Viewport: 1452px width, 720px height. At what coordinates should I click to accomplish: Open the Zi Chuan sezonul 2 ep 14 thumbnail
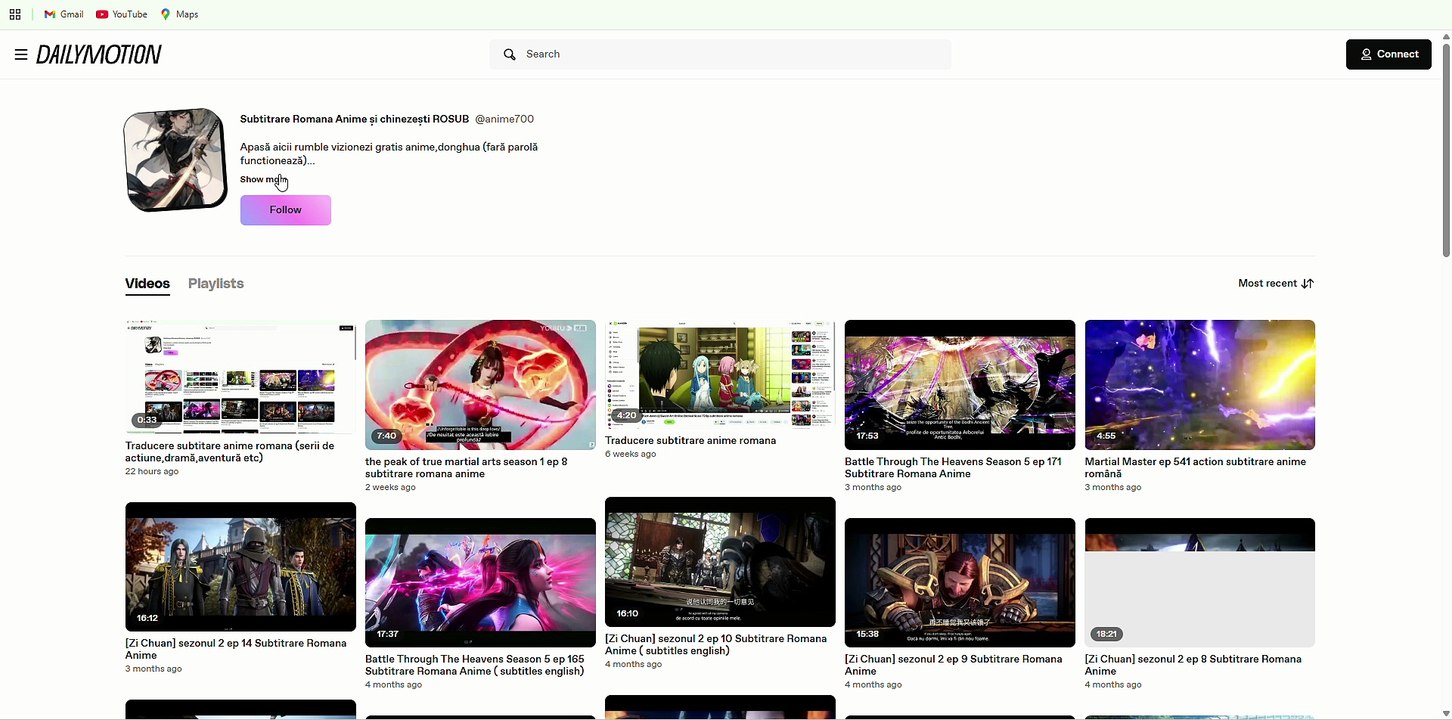[x=240, y=566]
